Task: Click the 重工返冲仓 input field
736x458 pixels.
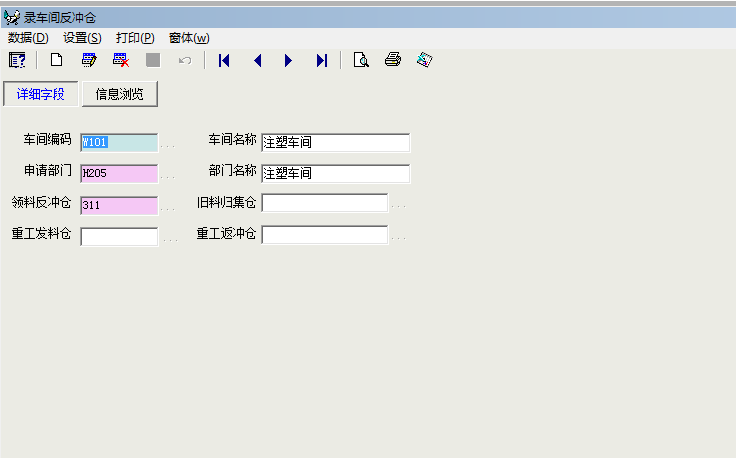Action: [324, 235]
